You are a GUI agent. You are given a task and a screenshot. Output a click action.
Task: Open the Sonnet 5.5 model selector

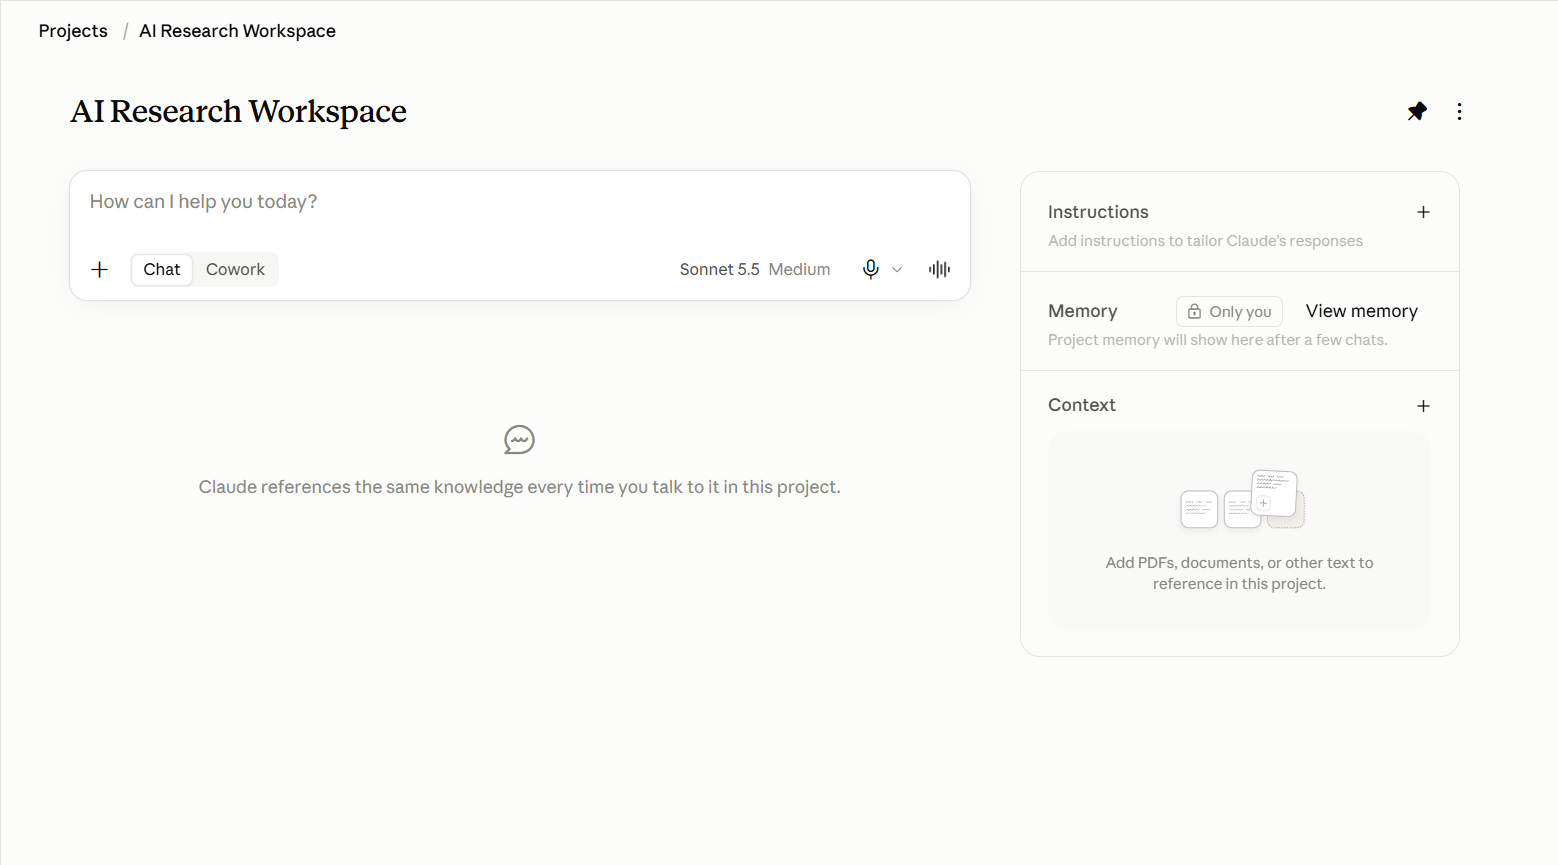(x=755, y=269)
